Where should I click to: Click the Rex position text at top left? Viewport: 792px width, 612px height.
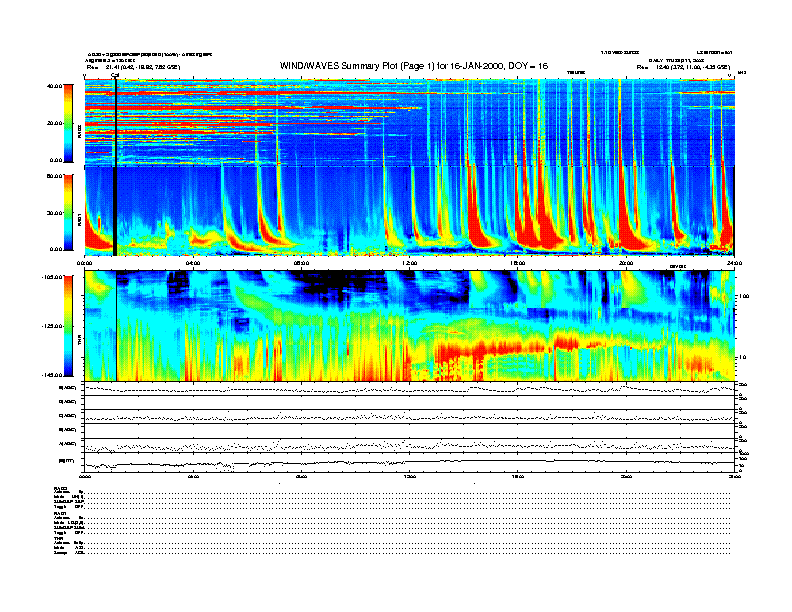click(133, 67)
